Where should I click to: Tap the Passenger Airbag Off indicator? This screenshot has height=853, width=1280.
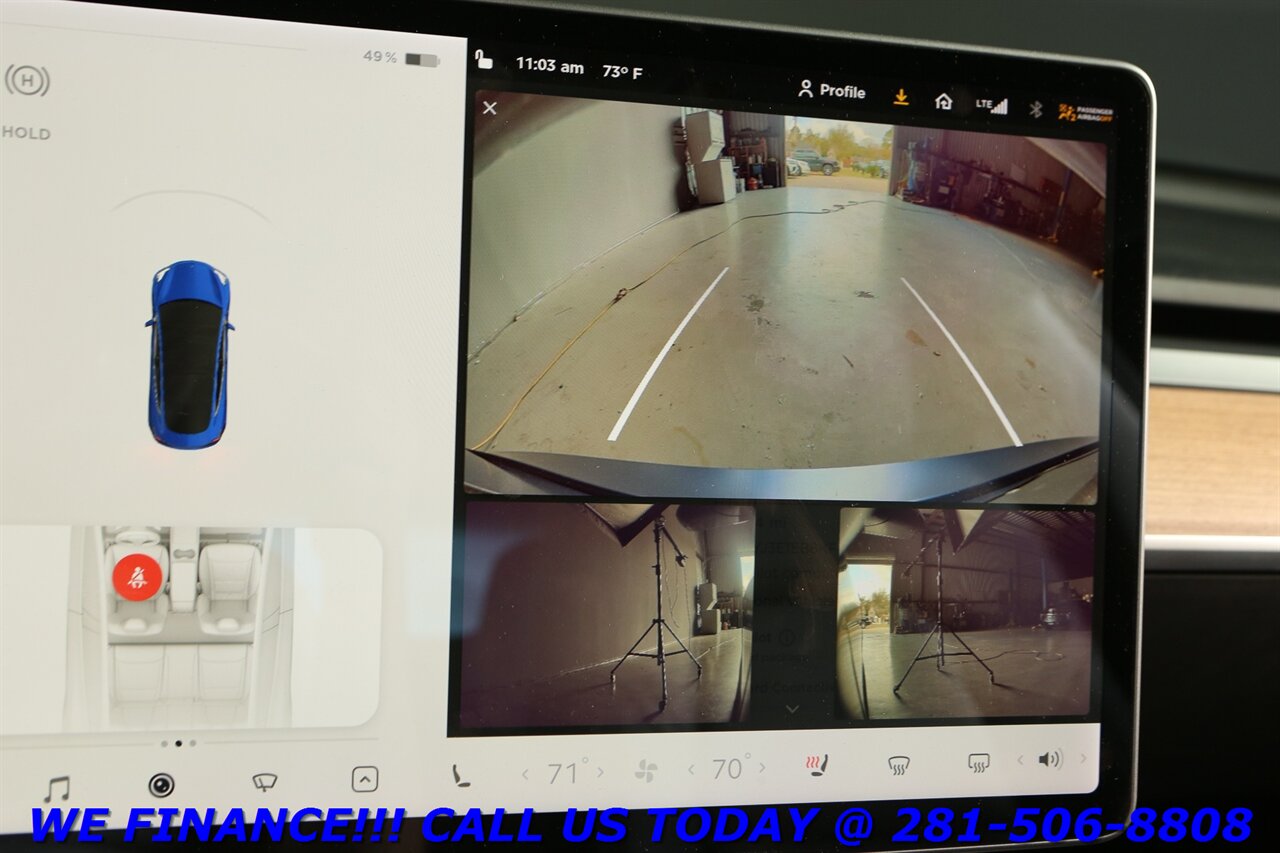coord(1085,113)
